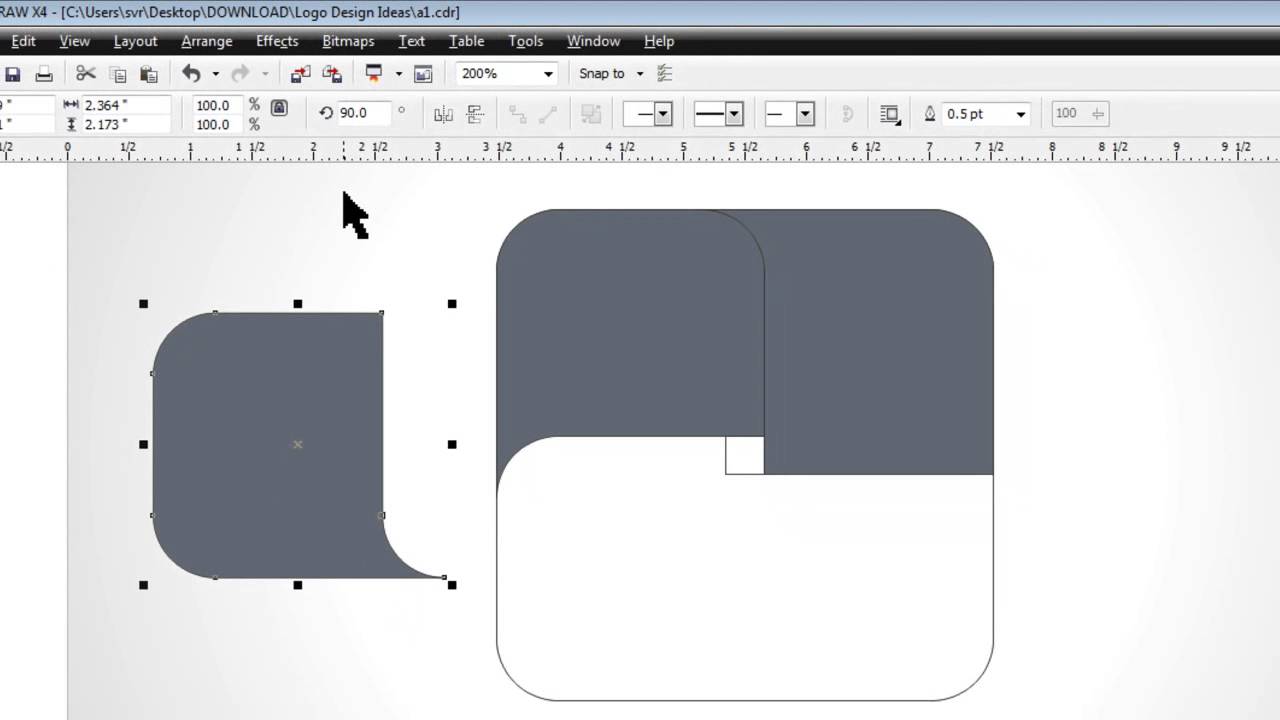1280x720 pixels.
Task: Click the object width field showing 2.364
Action: 125,105
